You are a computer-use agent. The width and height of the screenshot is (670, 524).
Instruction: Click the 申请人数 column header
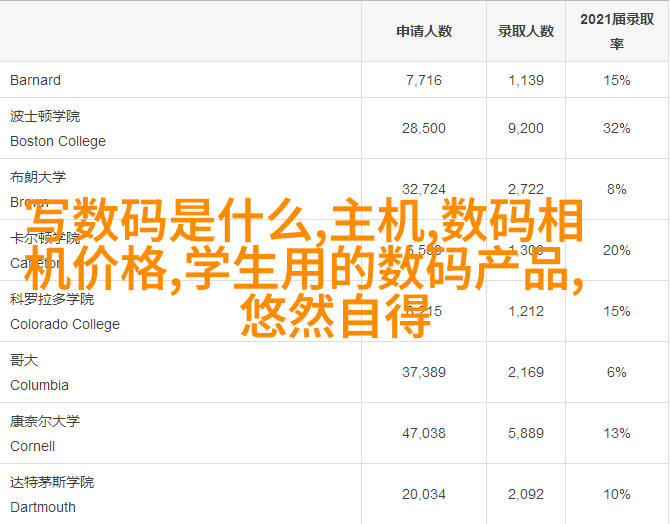(x=424, y=31)
